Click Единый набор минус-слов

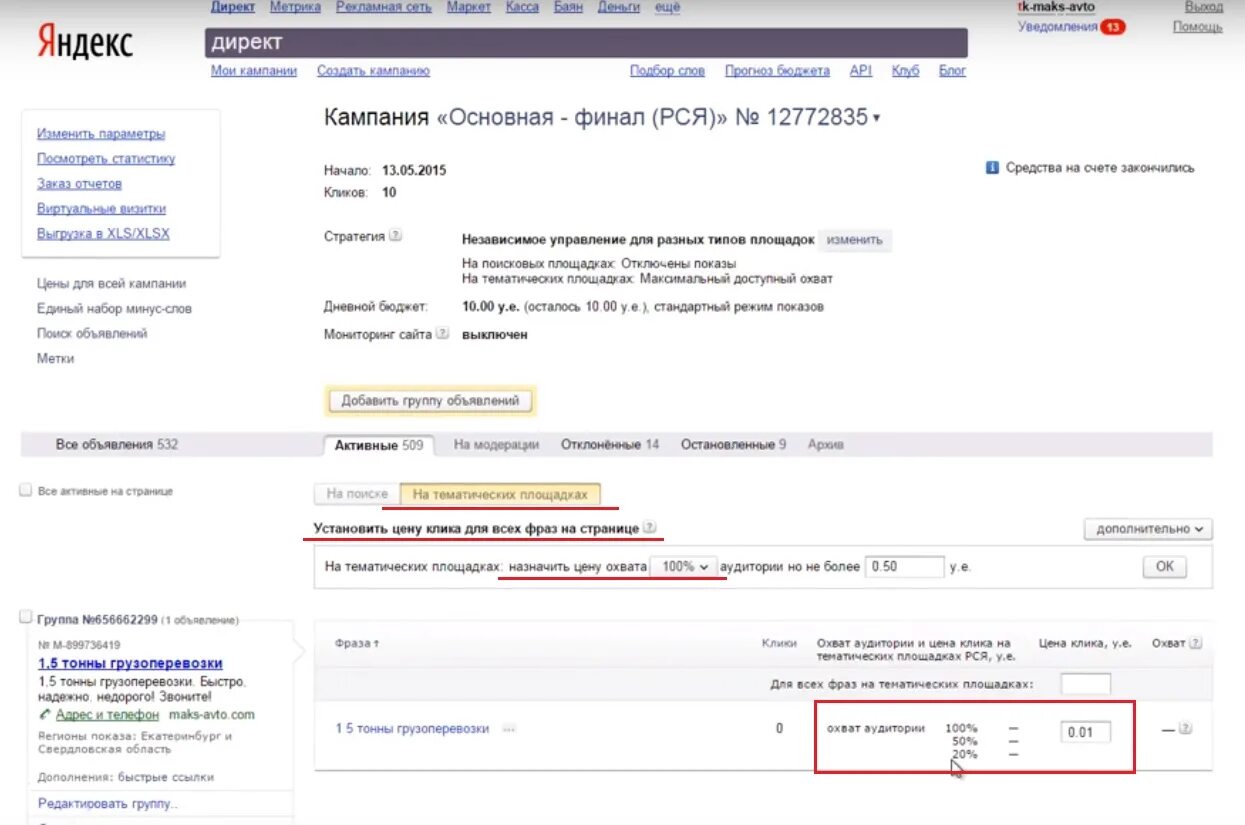click(114, 309)
